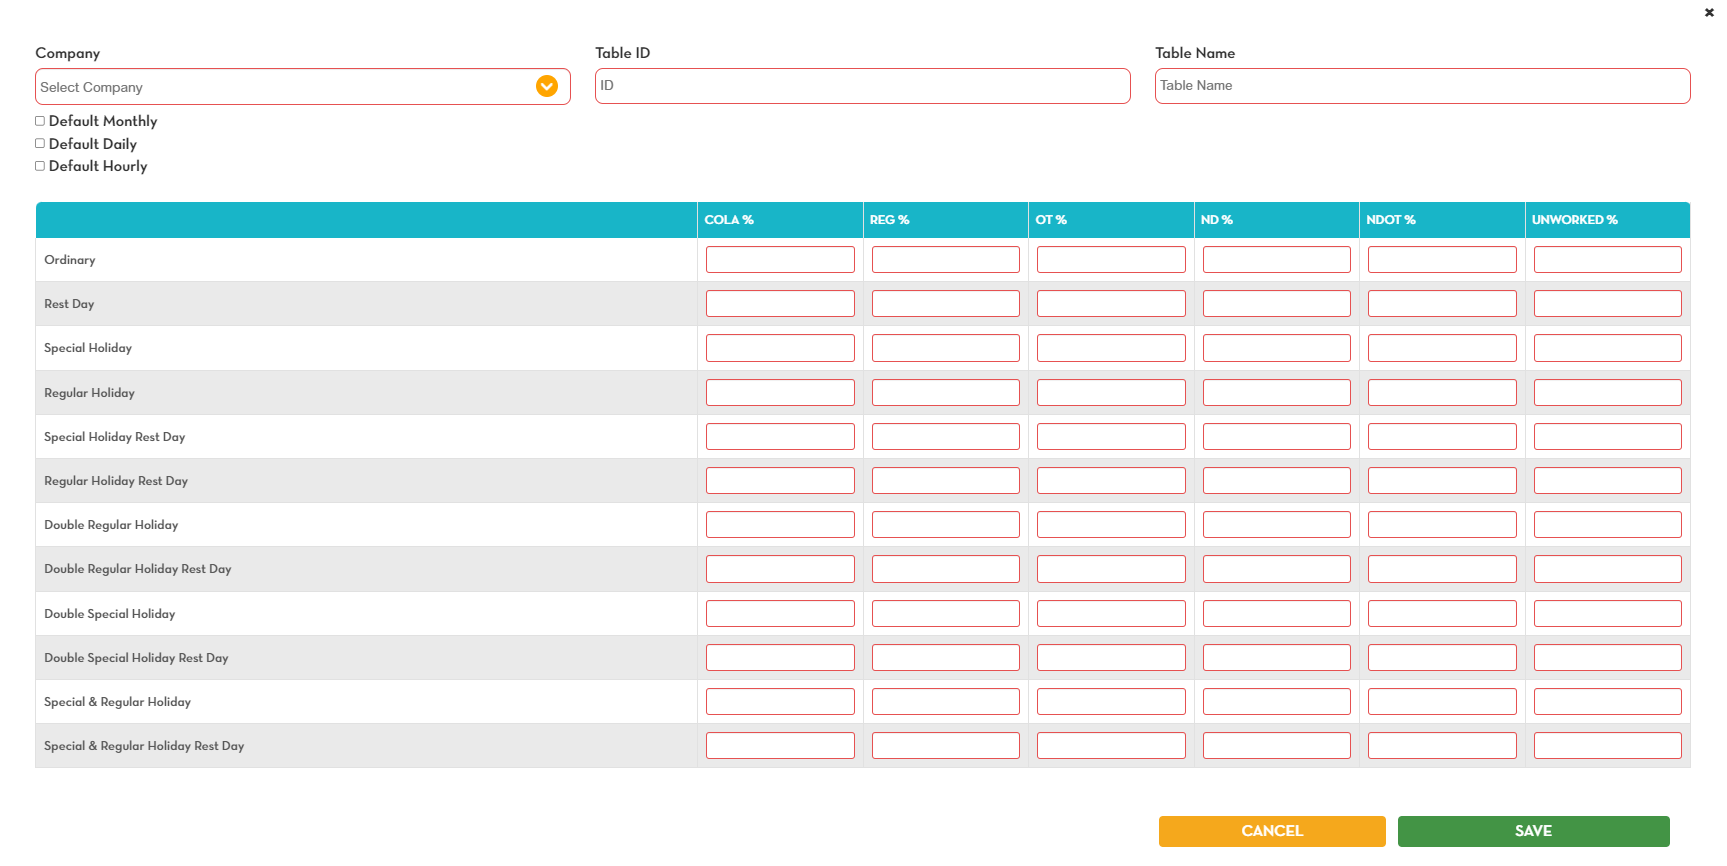Select Regular Holiday Rest Day ND % field
Screen dimensions: 1727x866
(1277, 481)
